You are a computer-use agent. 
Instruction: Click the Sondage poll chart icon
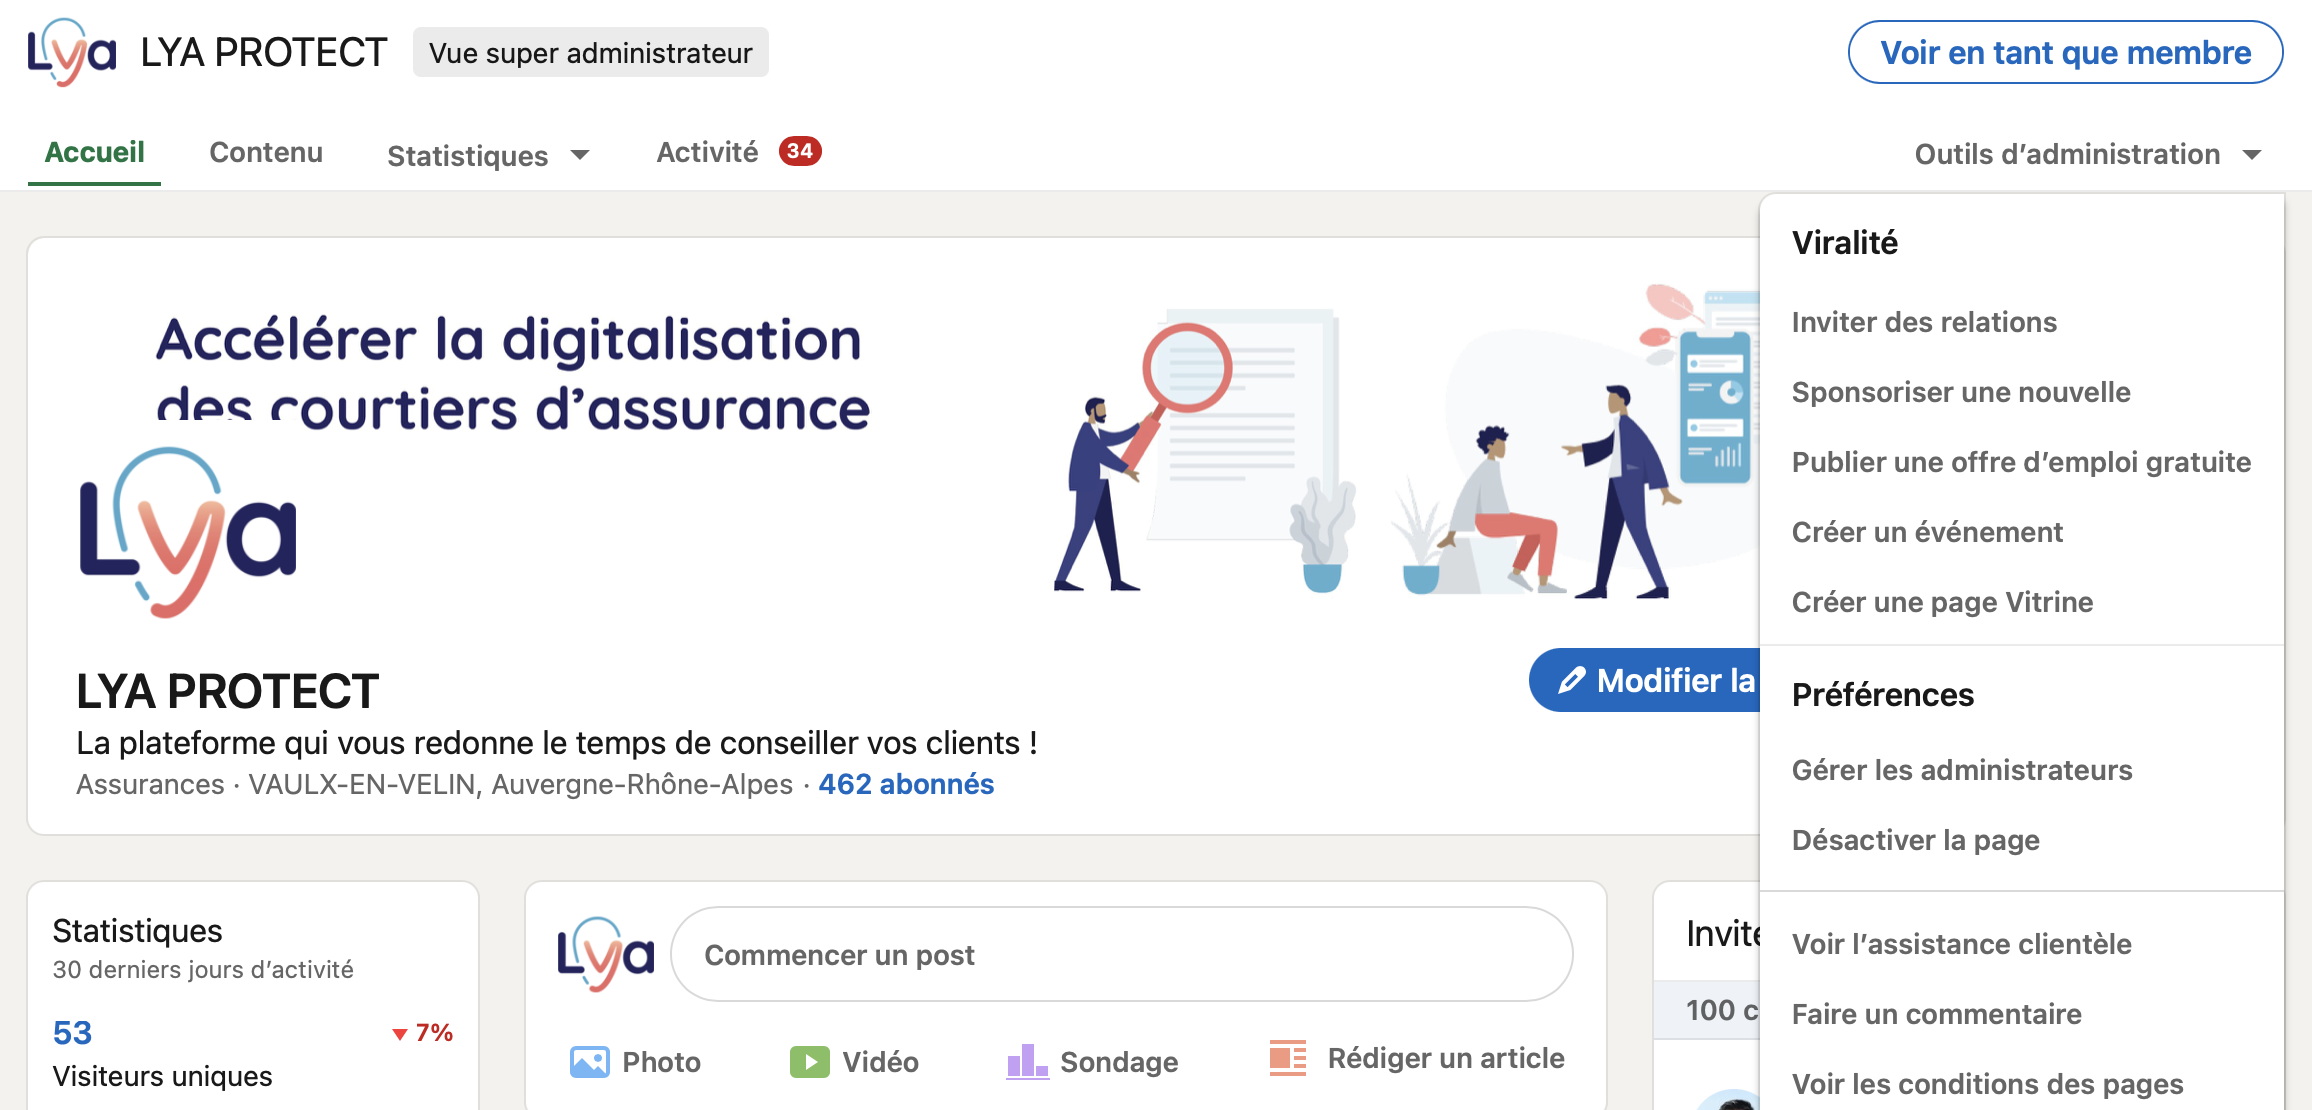coord(1027,1061)
